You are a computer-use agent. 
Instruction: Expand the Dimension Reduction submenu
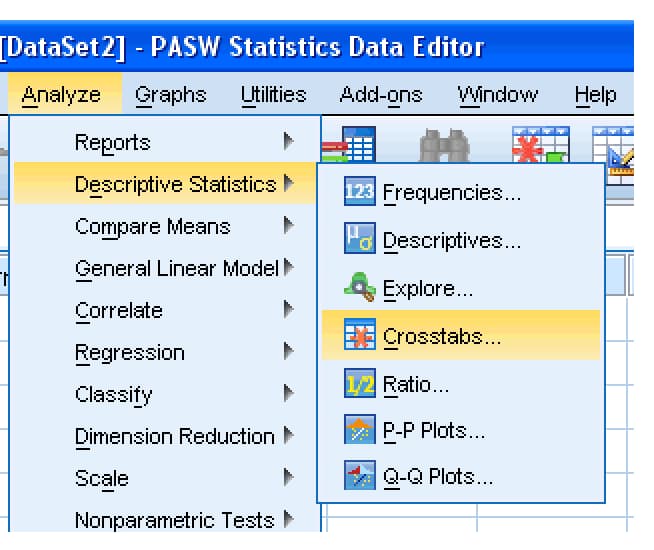tap(164, 436)
